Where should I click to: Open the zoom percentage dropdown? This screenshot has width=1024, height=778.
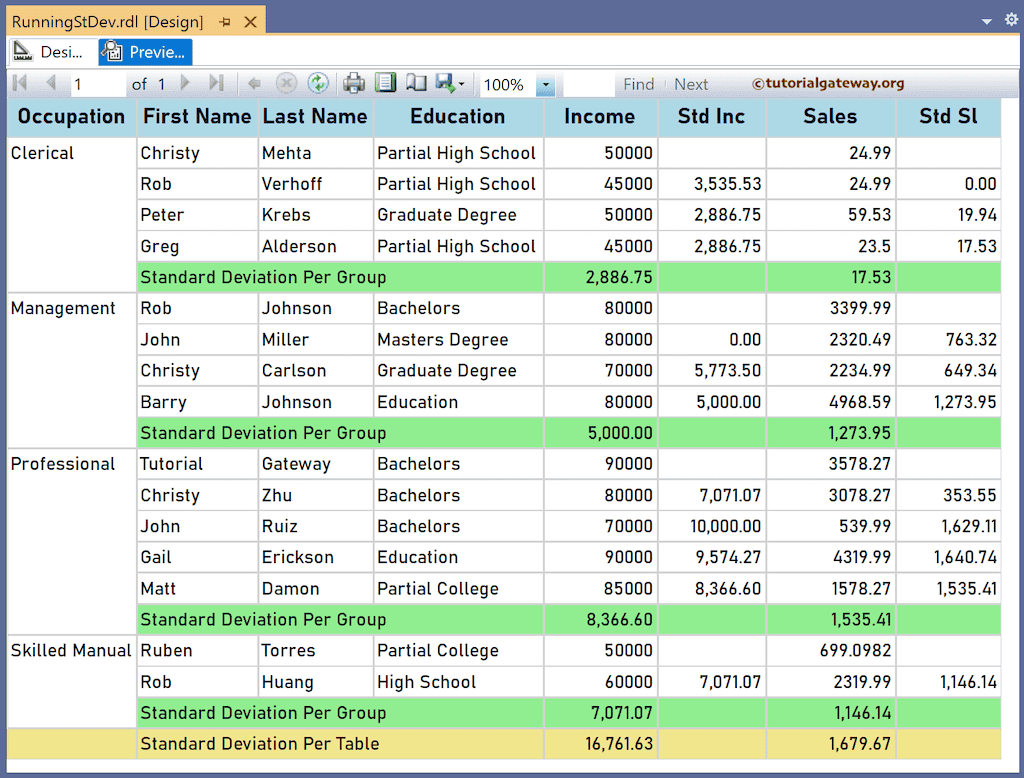point(545,85)
